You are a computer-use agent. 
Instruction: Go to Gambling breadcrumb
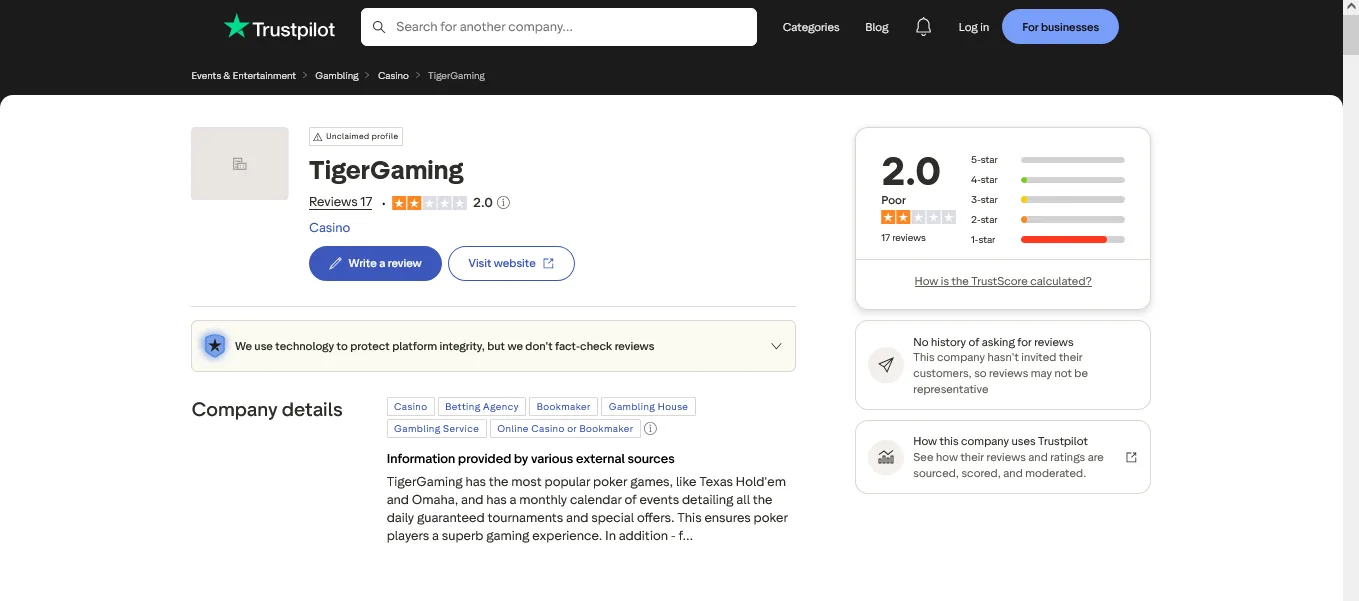click(337, 76)
